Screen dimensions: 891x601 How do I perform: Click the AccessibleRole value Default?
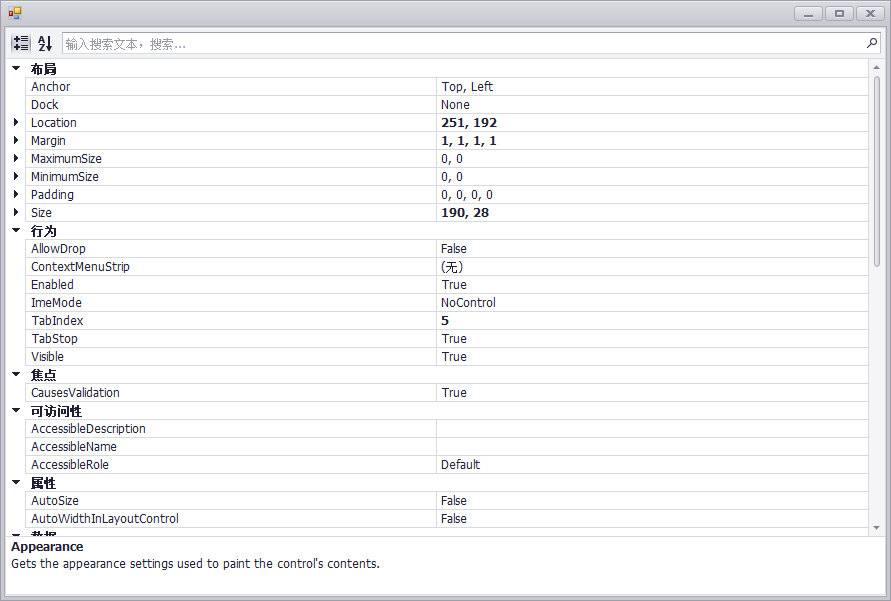[652, 465]
